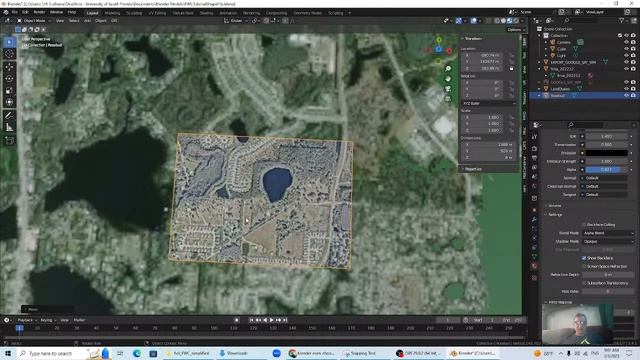Viewport: 640px width, 360px height.
Task: Switch perspective/orthographic grid icon in viewport
Action: point(448,99)
